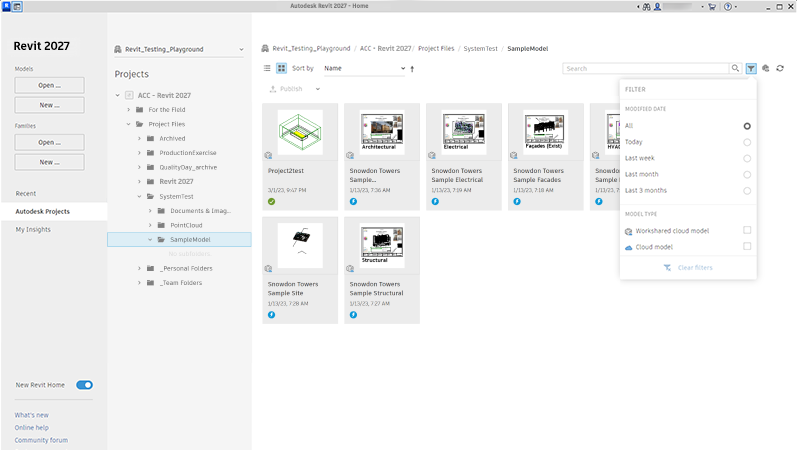Expand the For the Field folder
Viewport: 797px width, 450px height.
point(129,110)
